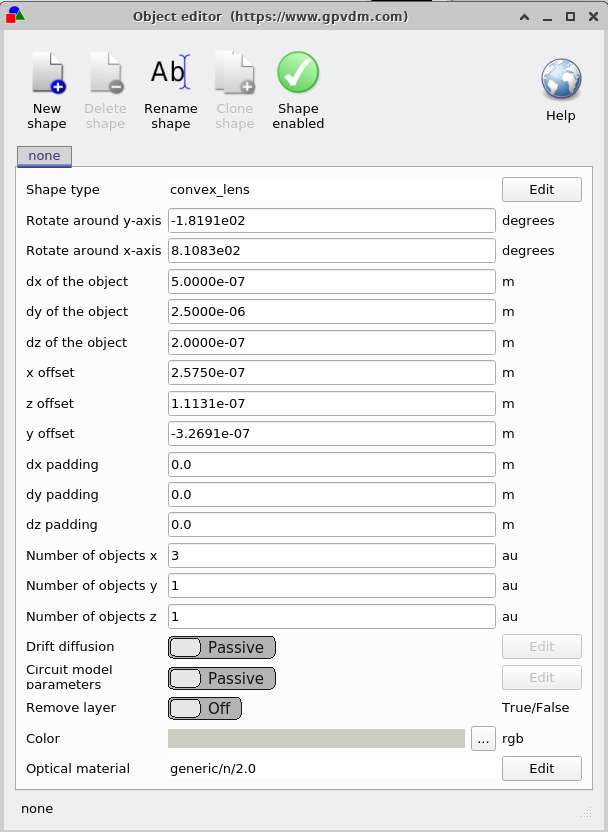Click the New shape icon

[47, 75]
